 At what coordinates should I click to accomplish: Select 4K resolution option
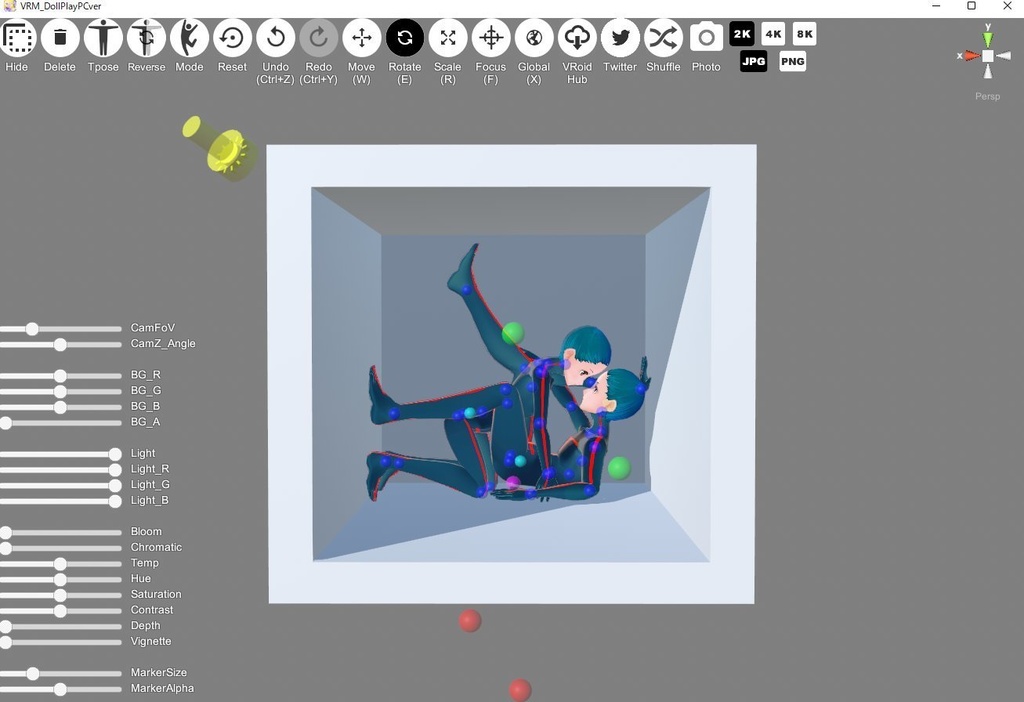click(773, 34)
